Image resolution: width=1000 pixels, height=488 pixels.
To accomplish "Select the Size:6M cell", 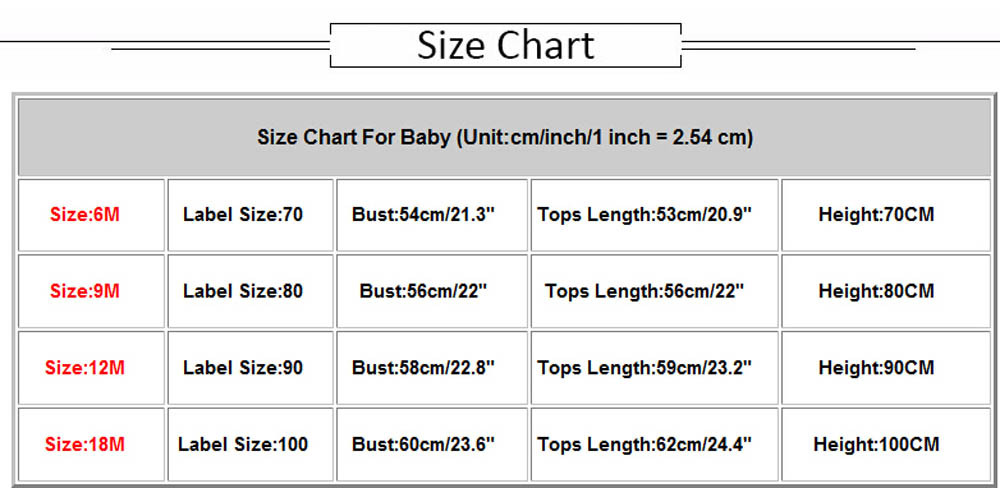I will pos(85,214).
